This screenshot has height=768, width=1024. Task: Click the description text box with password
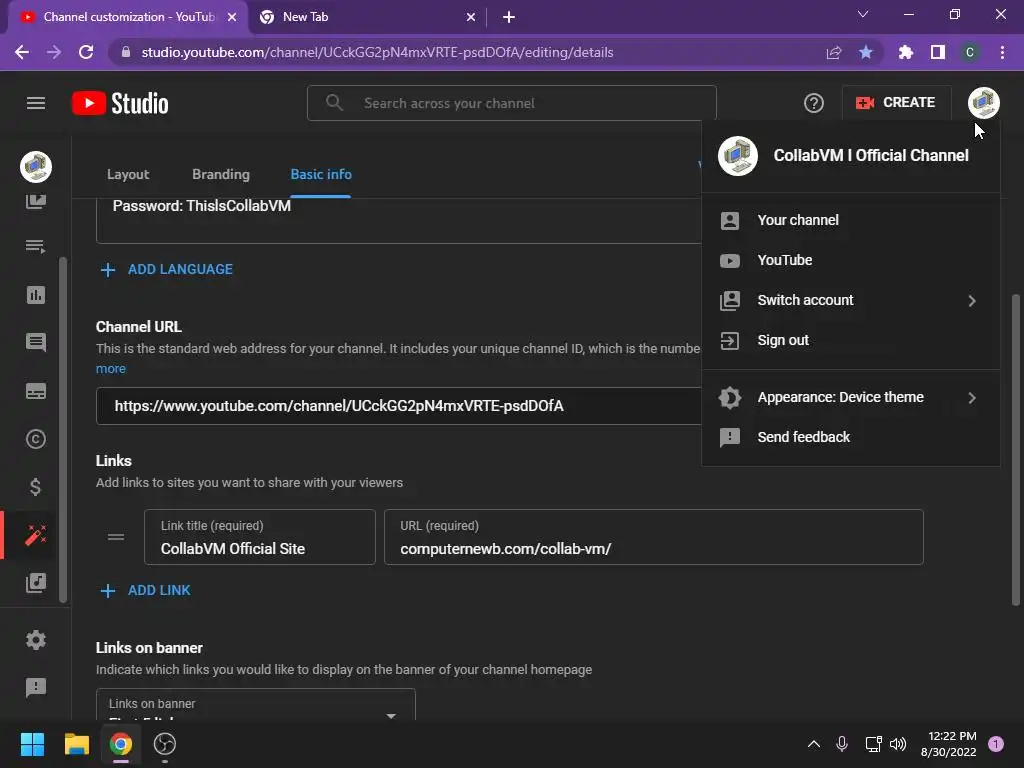click(x=398, y=221)
